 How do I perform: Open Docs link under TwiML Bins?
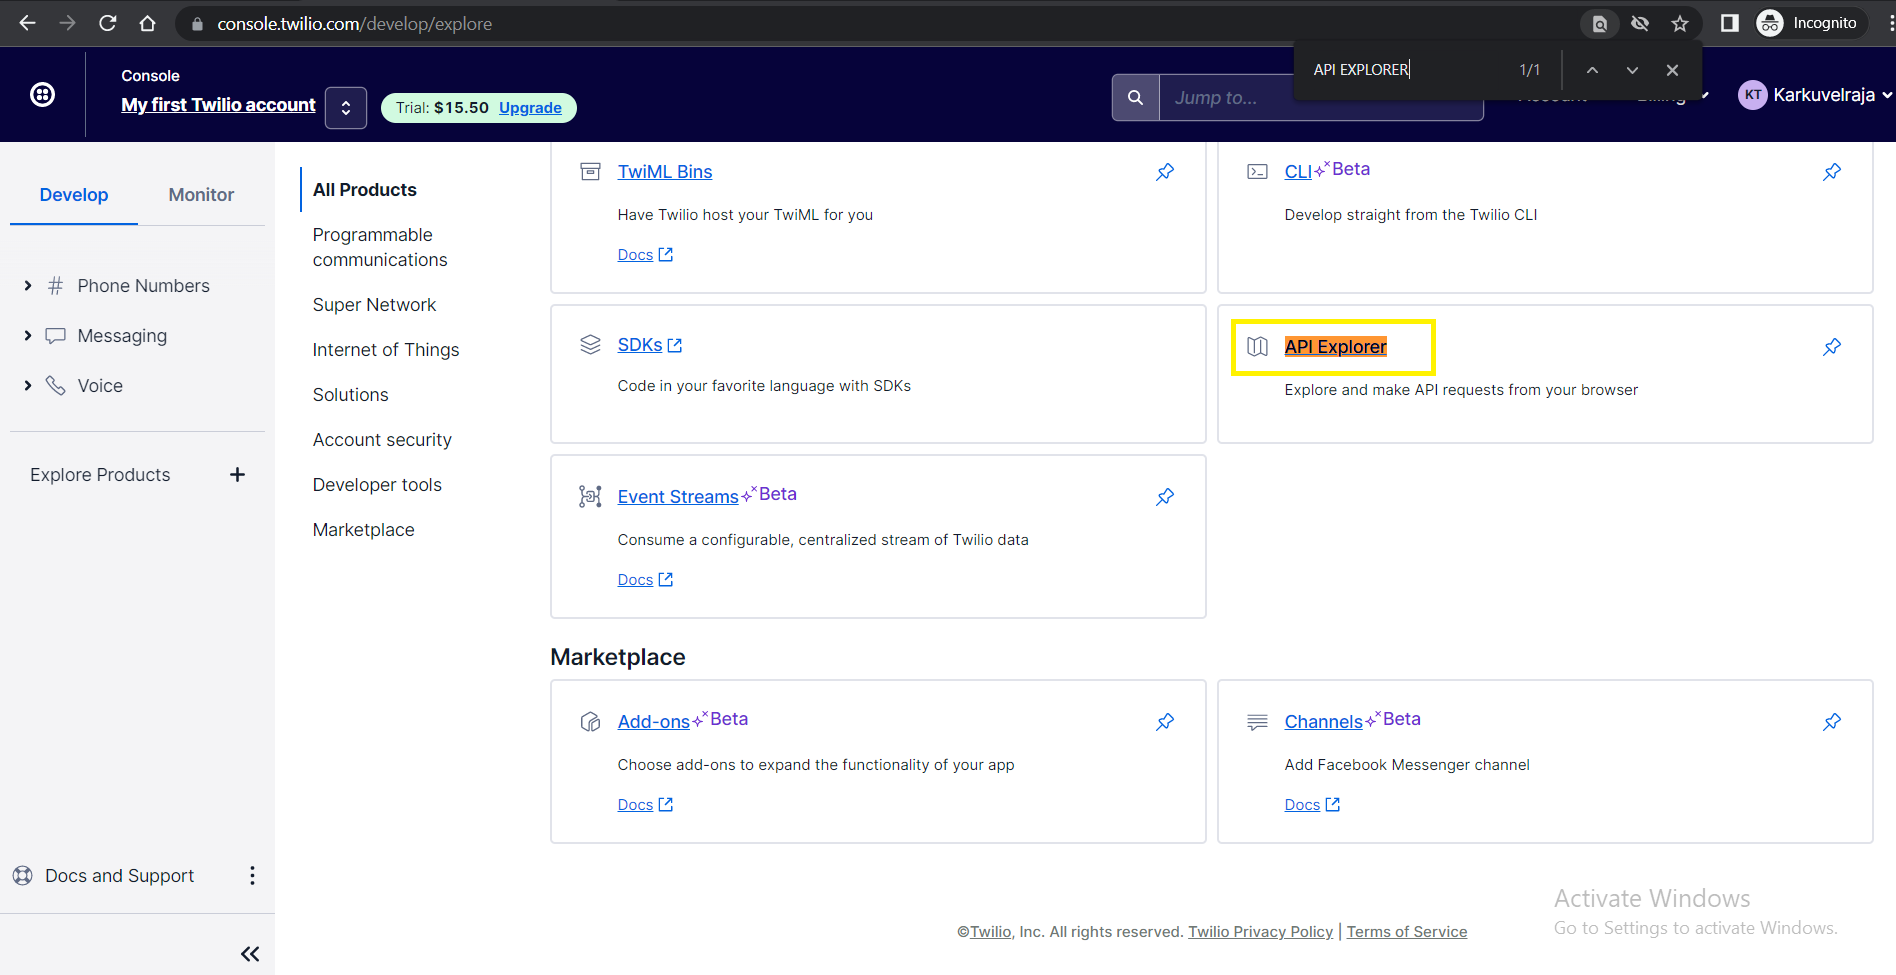tap(645, 255)
